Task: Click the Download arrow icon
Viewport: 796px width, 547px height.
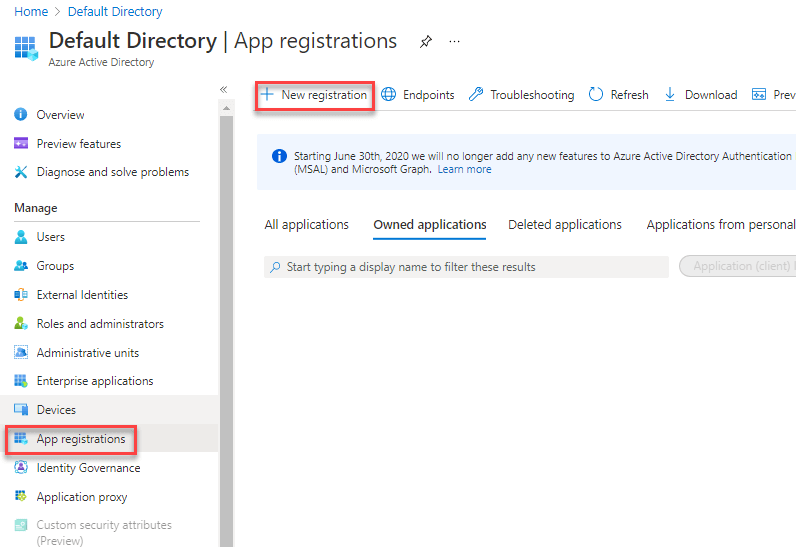Action: [x=670, y=94]
